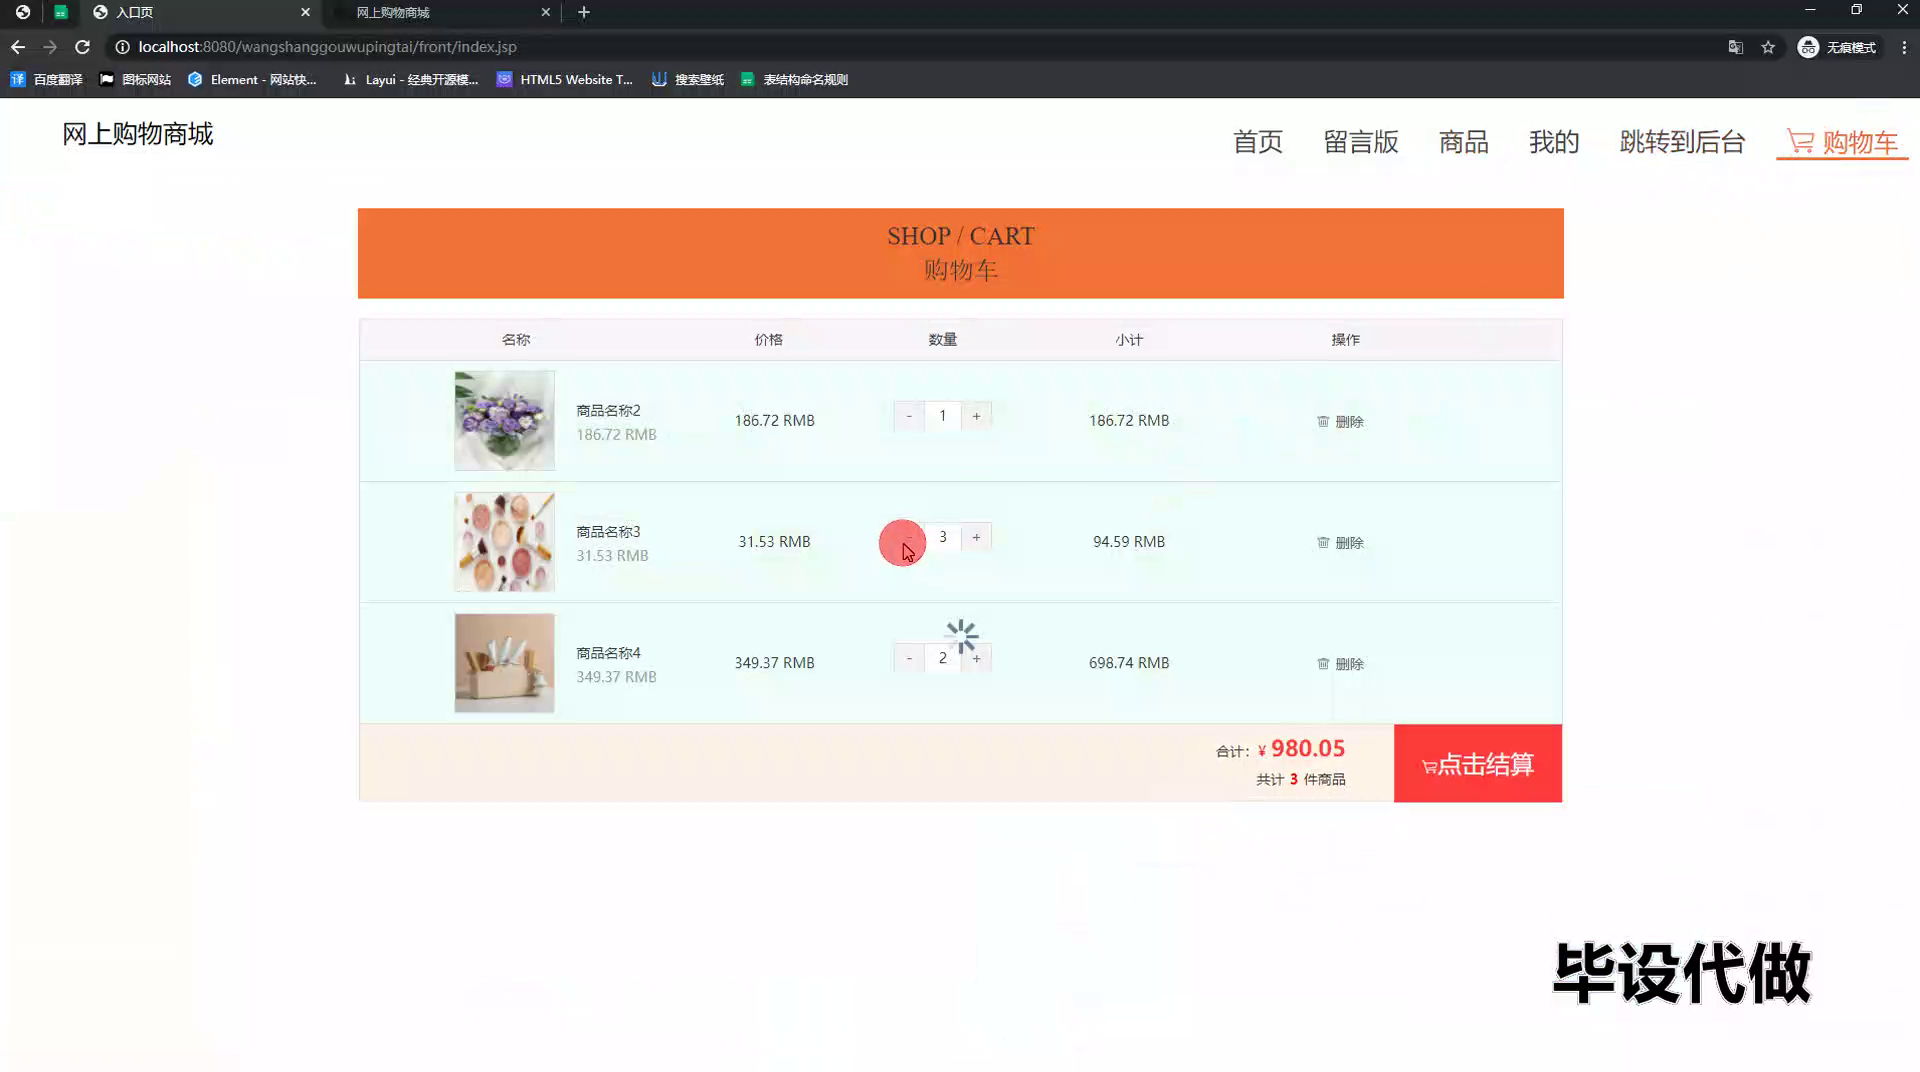Click the 价格 column header
This screenshot has width=1920, height=1072.
768,340
